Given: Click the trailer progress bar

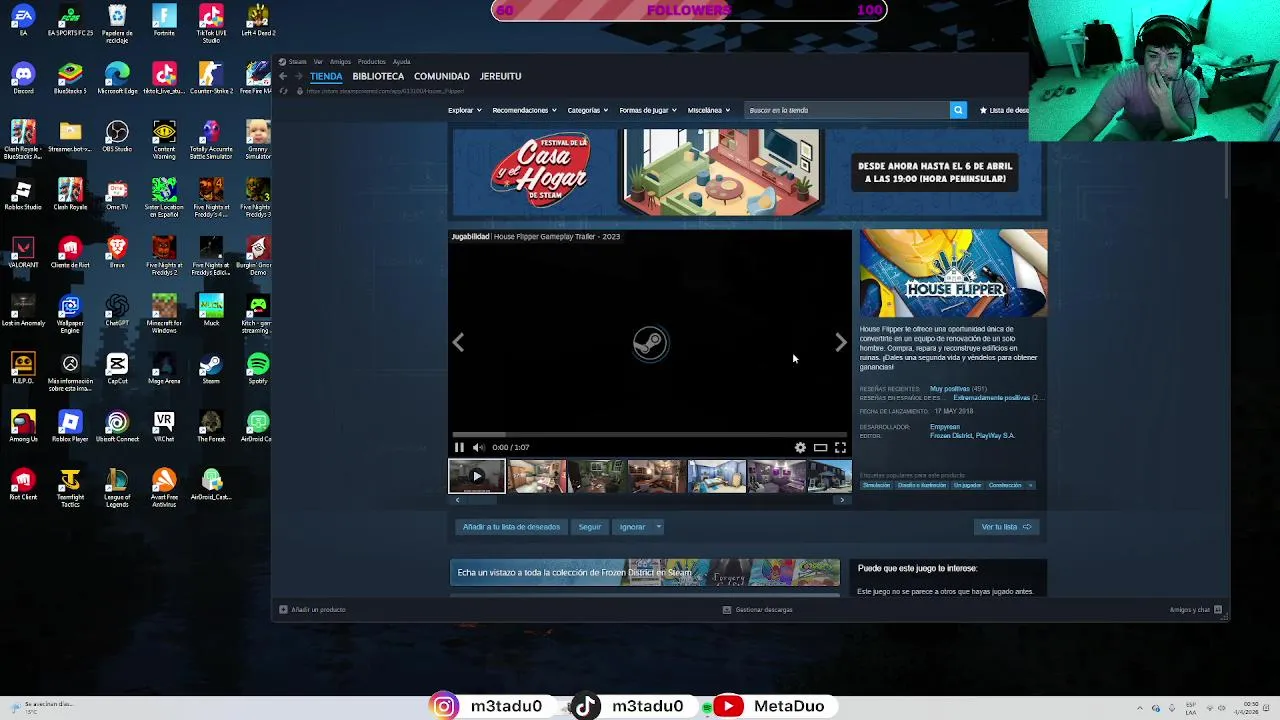Looking at the screenshot, I should 650,434.
